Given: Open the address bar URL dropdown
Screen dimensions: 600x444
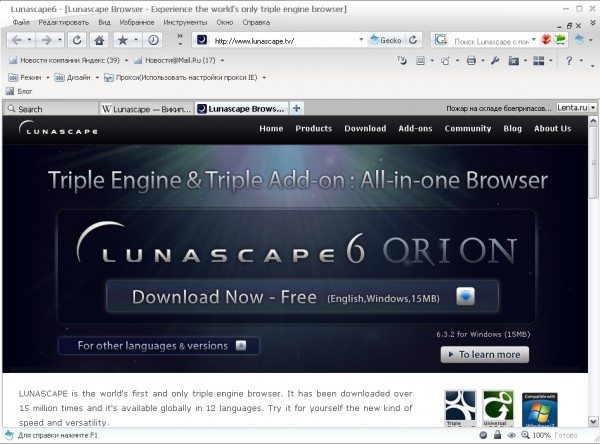Looking at the screenshot, I should pyautogui.click(x=361, y=40).
